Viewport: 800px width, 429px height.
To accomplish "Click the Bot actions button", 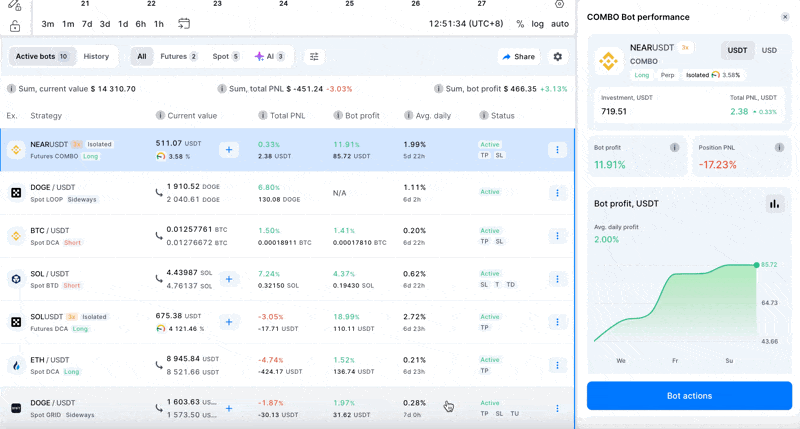I will tap(689, 396).
